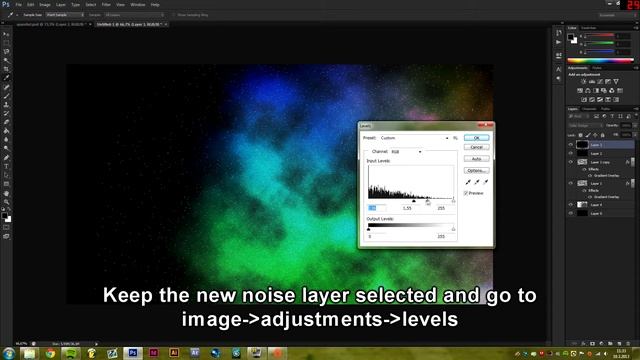Viewport: 640px width, 360px height.
Task: Toggle visibility of Layer 1
Action: (x=571, y=183)
